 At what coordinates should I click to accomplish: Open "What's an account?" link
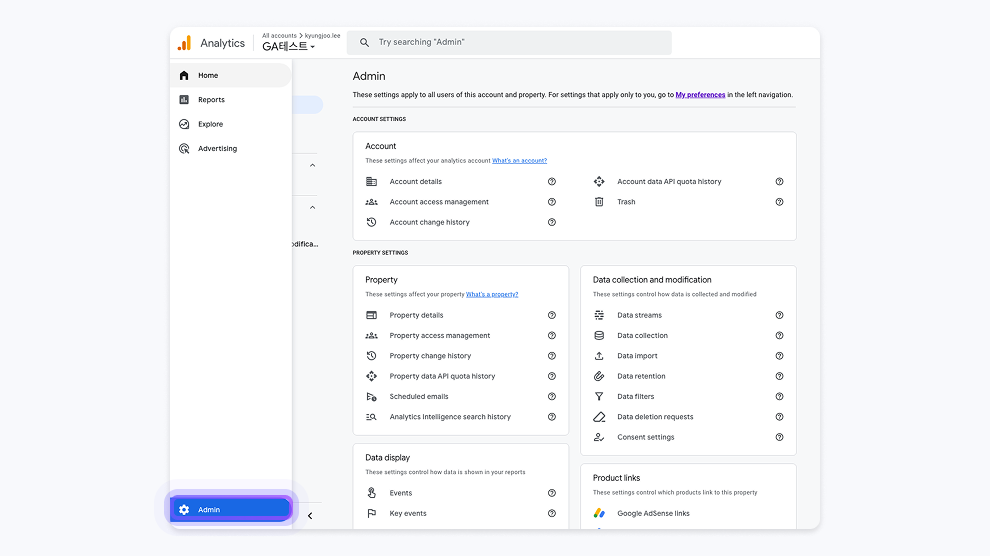[x=519, y=161]
